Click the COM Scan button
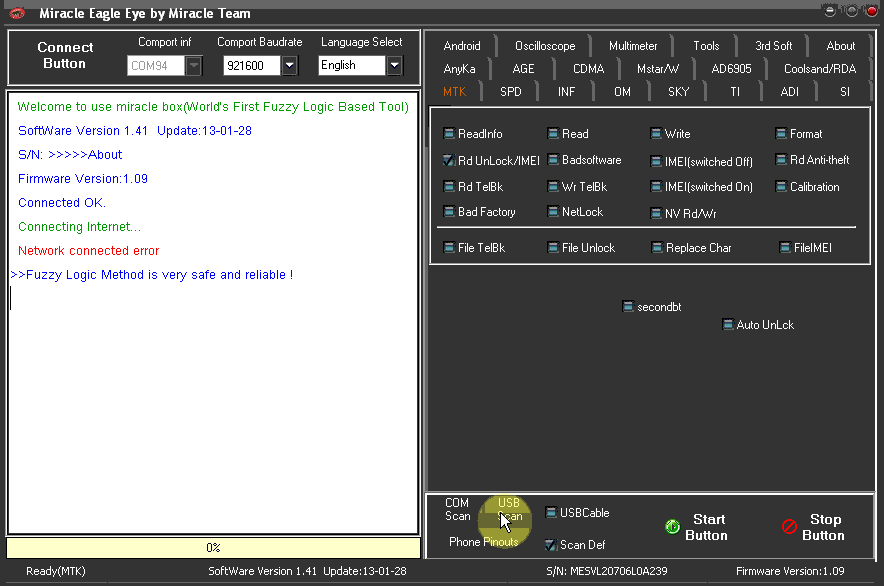 point(457,509)
